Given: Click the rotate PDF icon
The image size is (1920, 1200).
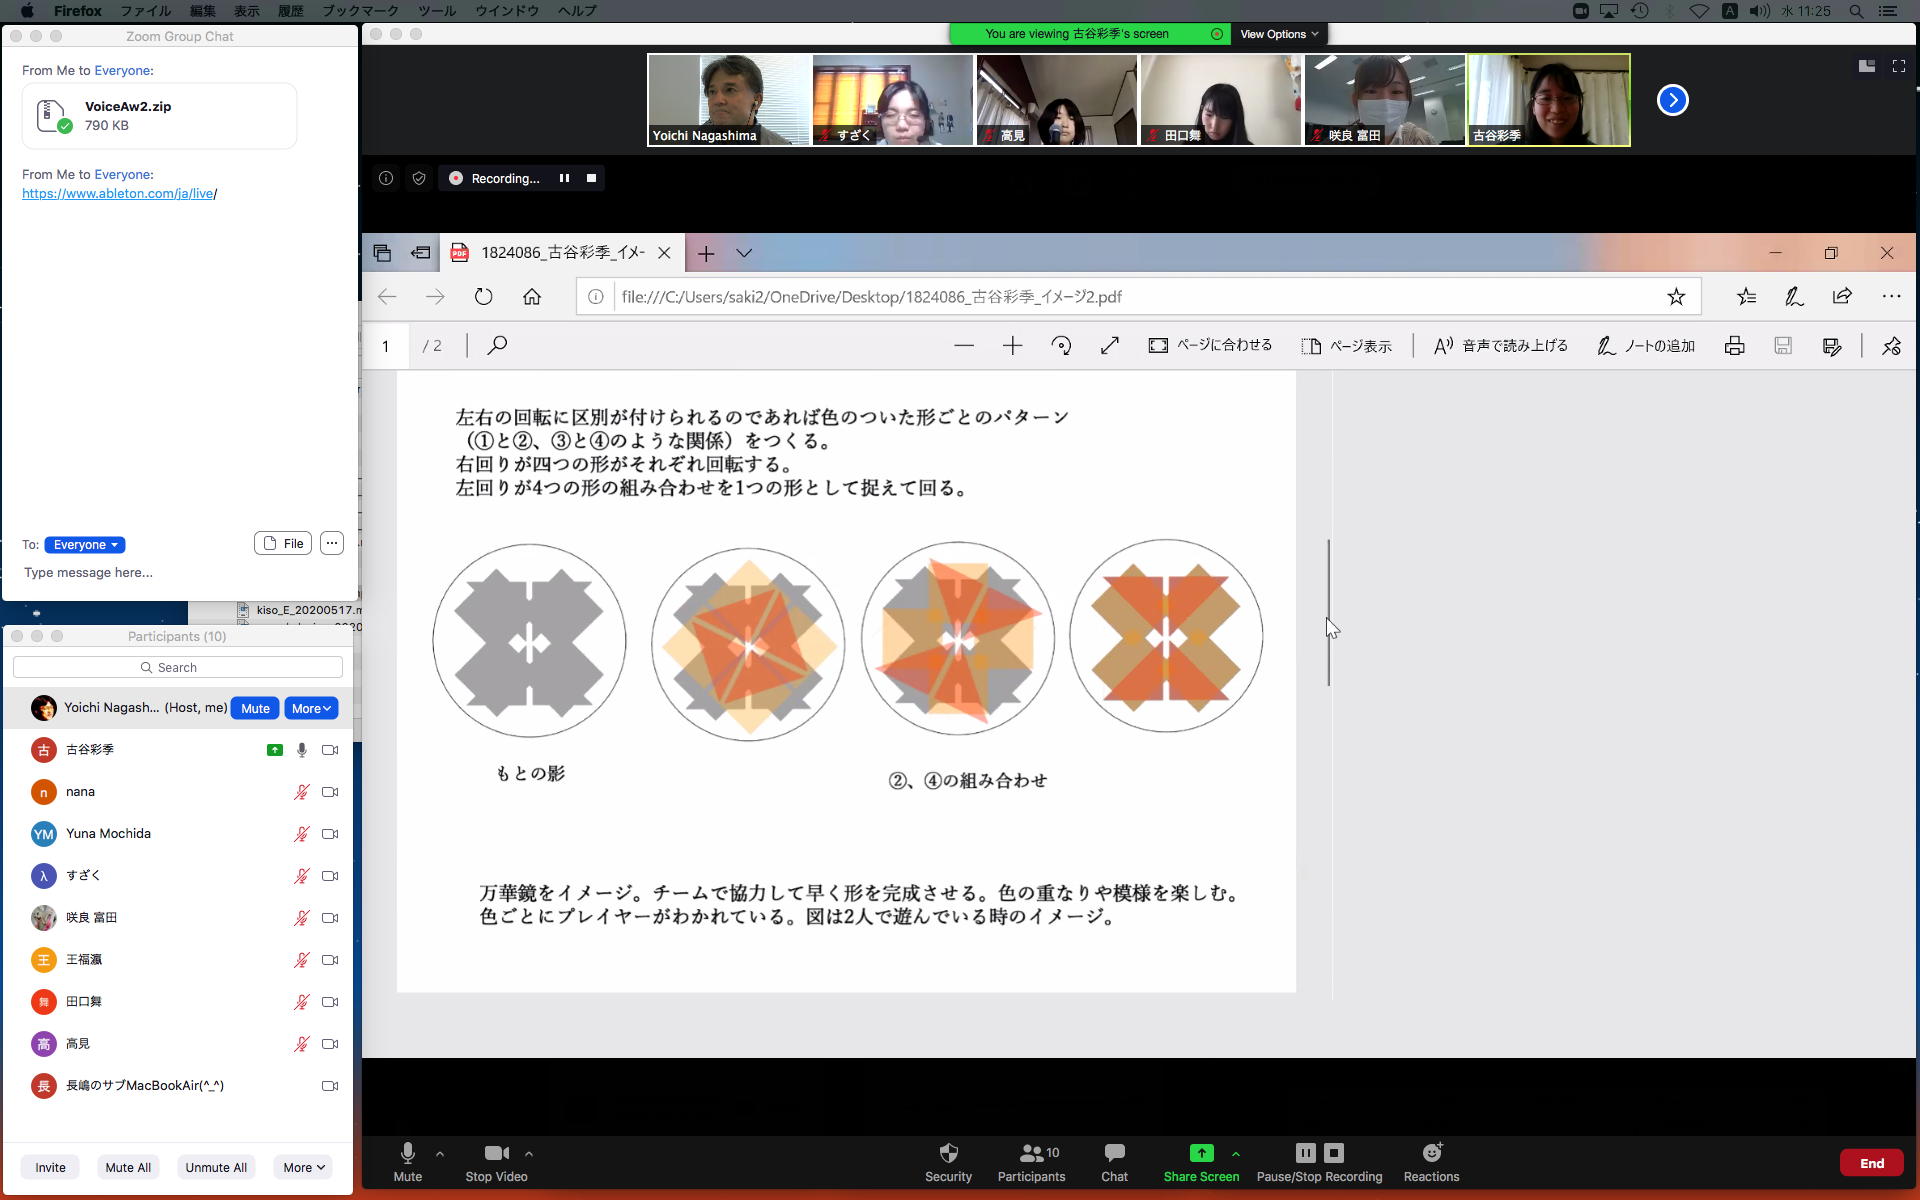Looking at the screenshot, I should 1061,346.
